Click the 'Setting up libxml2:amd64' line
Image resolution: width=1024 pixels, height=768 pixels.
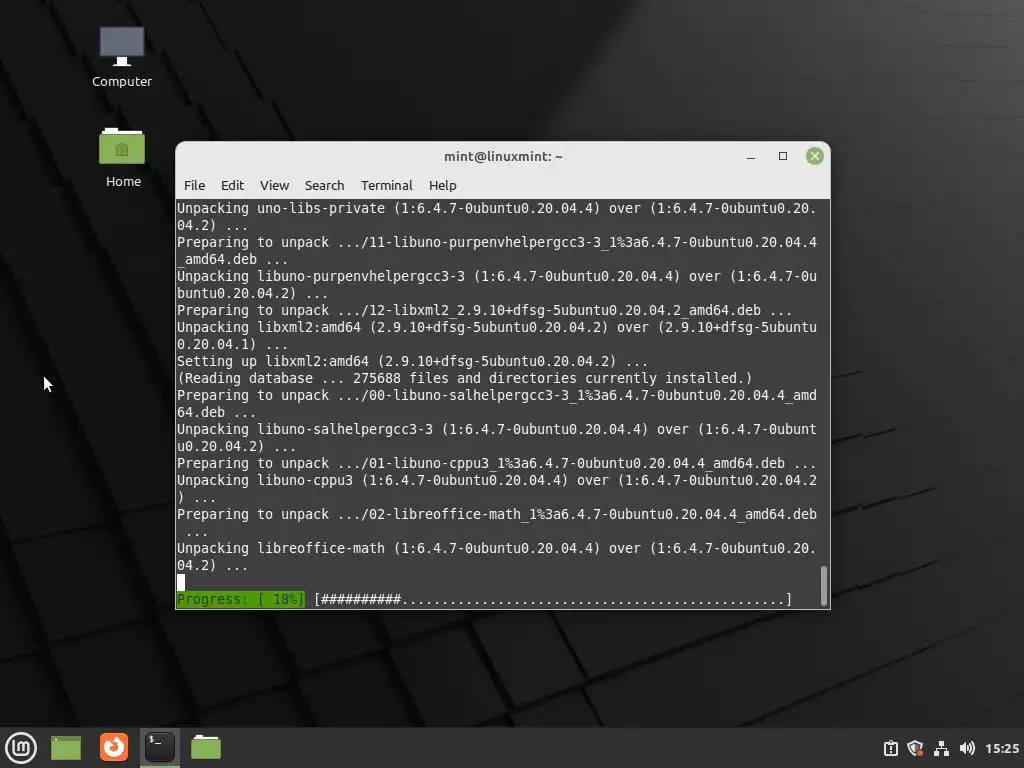pos(412,361)
